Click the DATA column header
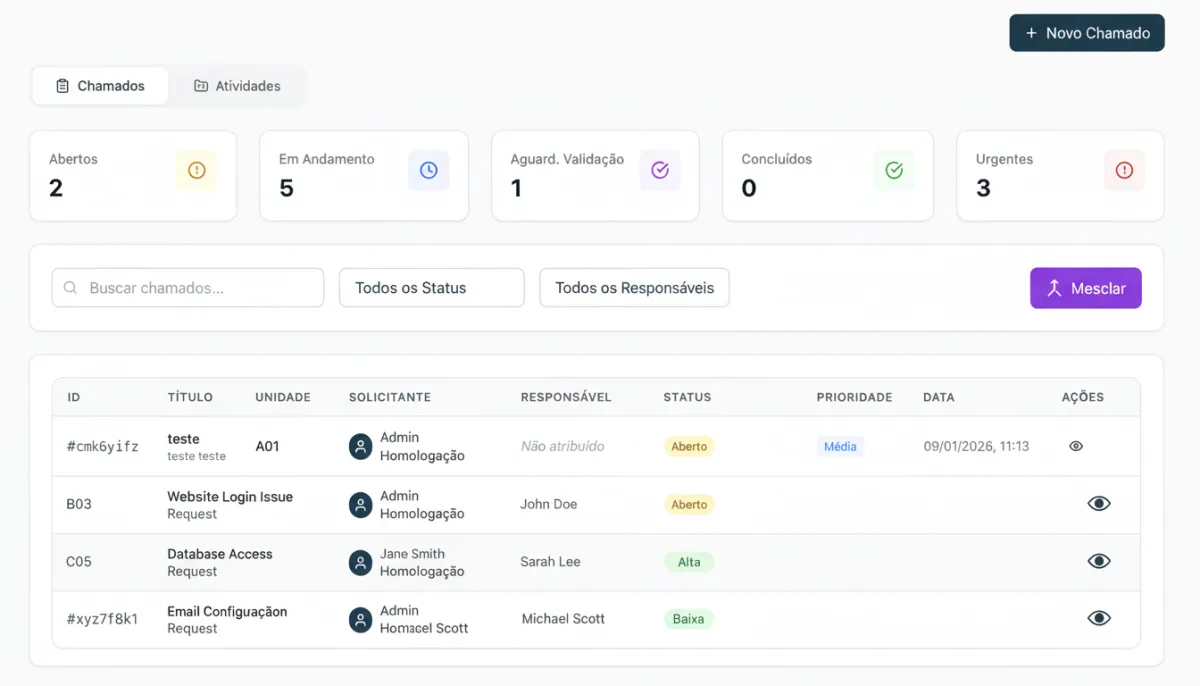 click(x=939, y=397)
